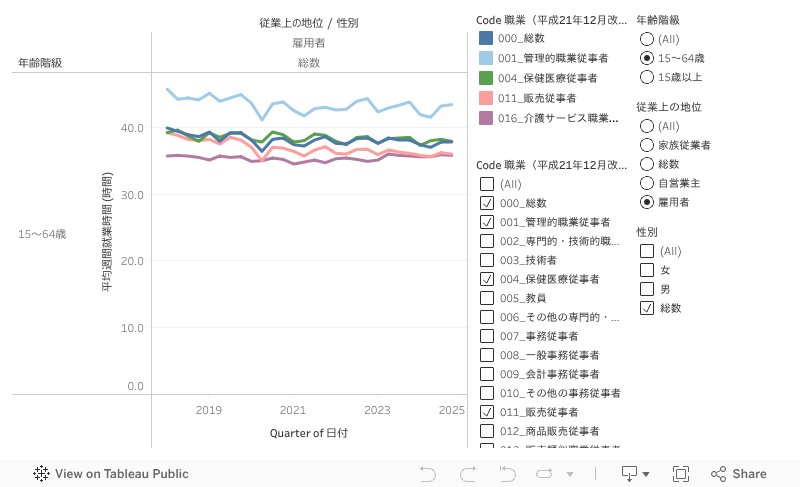
Task: Check the 003_技術者 checkbox
Action: [x=487, y=260]
